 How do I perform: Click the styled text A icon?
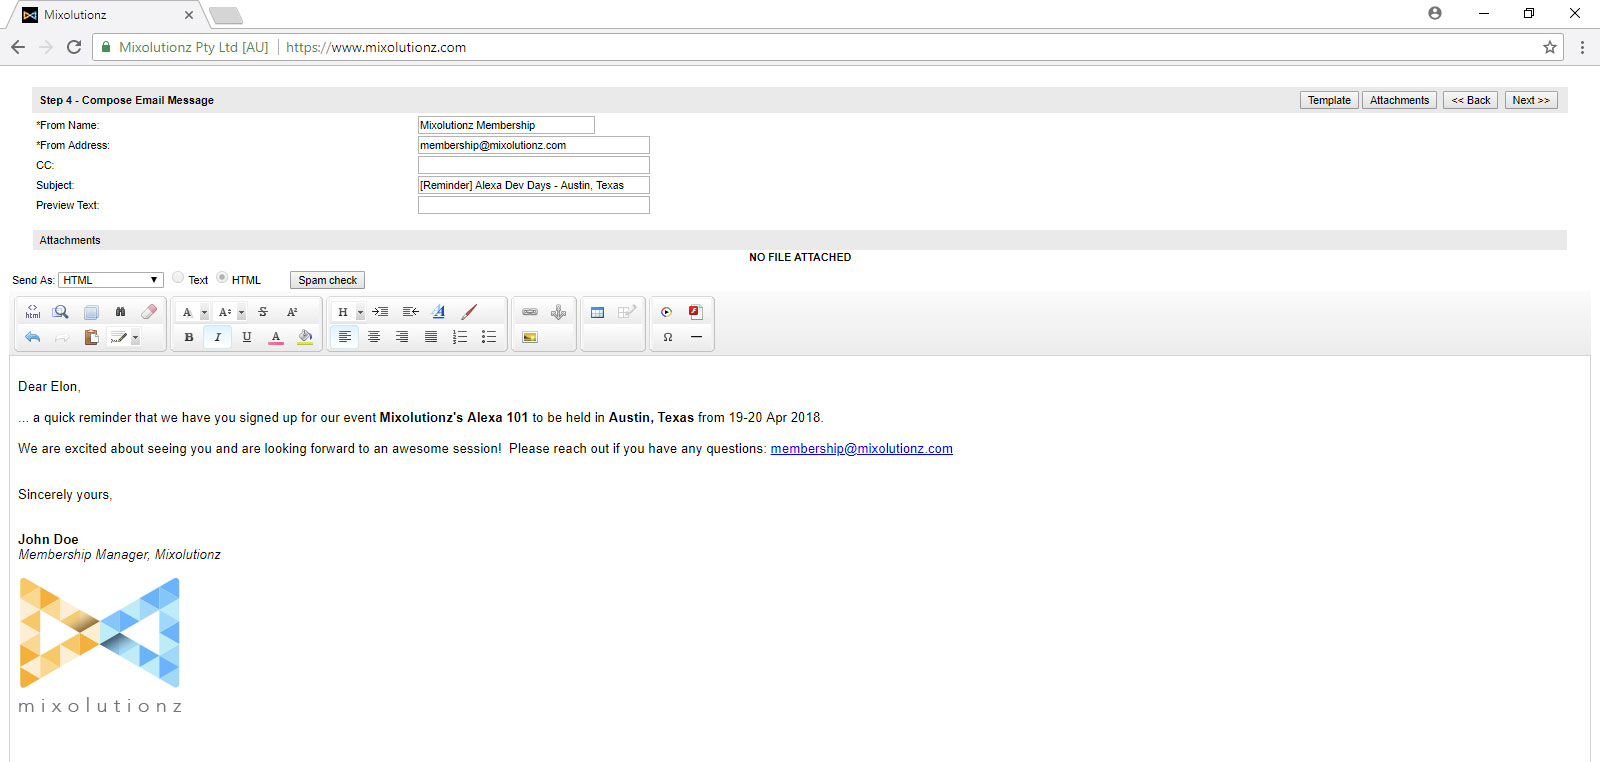click(x=438, y=312)
